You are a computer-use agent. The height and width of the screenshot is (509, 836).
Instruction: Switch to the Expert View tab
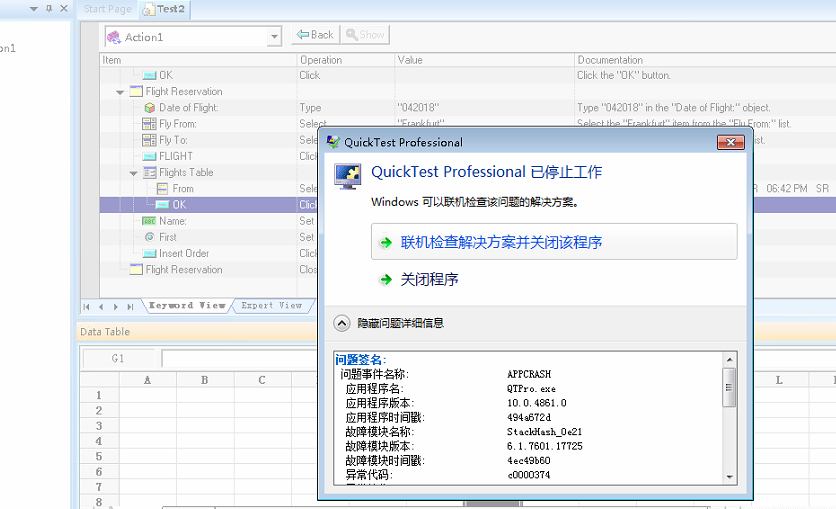(x=271, y=305)
